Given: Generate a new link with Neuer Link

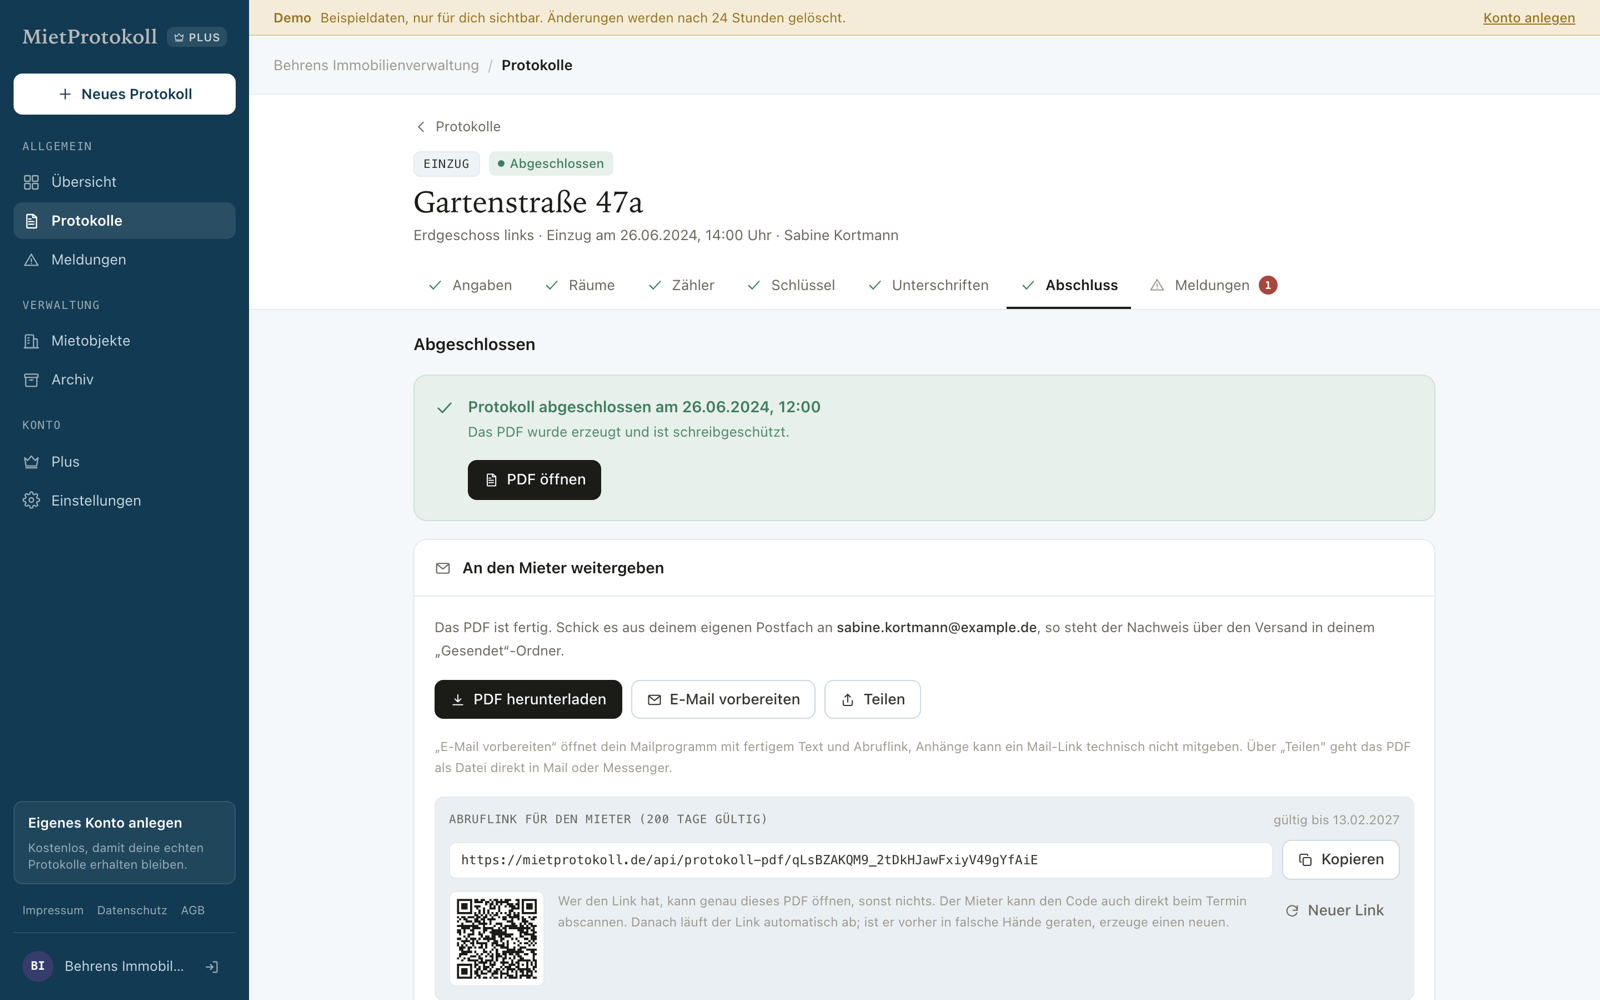Looking at the screenshot, I should tap(1335, 911).
